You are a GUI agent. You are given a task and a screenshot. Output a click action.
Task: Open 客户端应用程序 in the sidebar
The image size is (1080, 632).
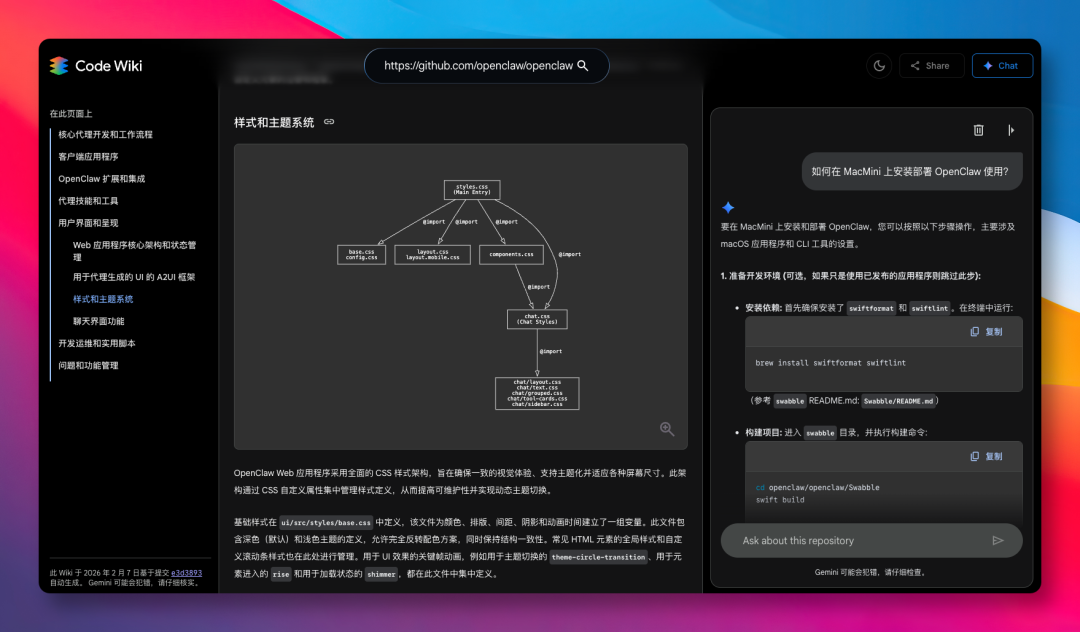tap(88, 156)
